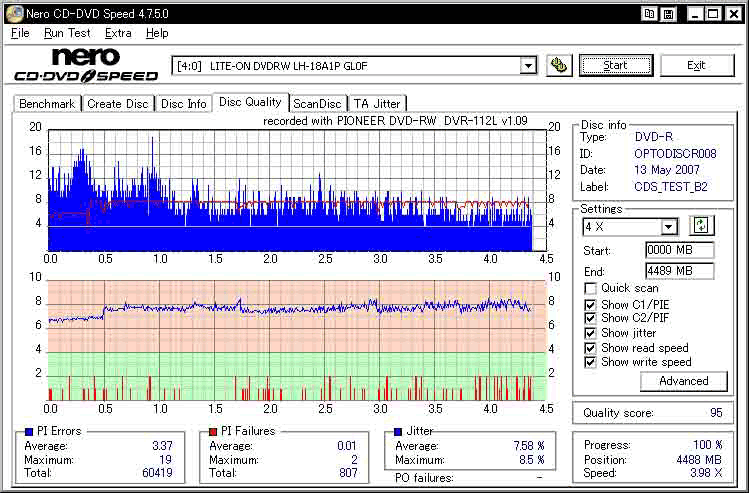Disable Show write speed option

click(x=591, y=362)
